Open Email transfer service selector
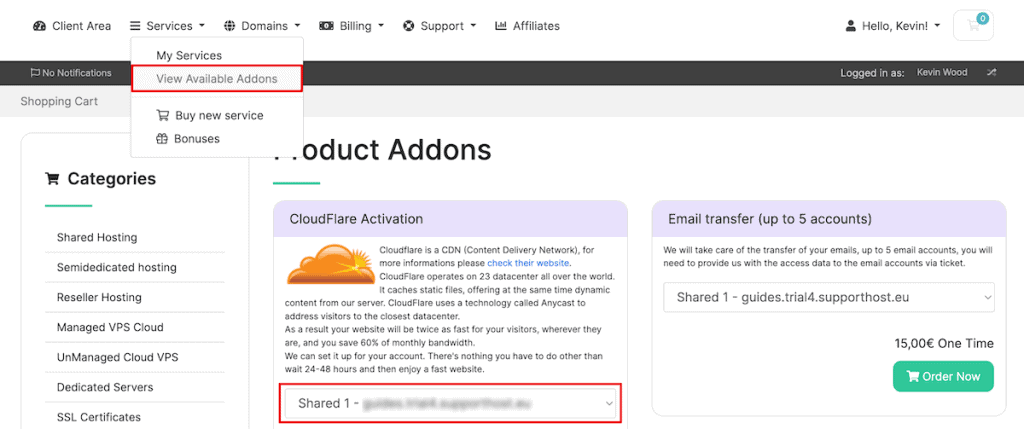The image size is (1024, 429). coord(829,297)
